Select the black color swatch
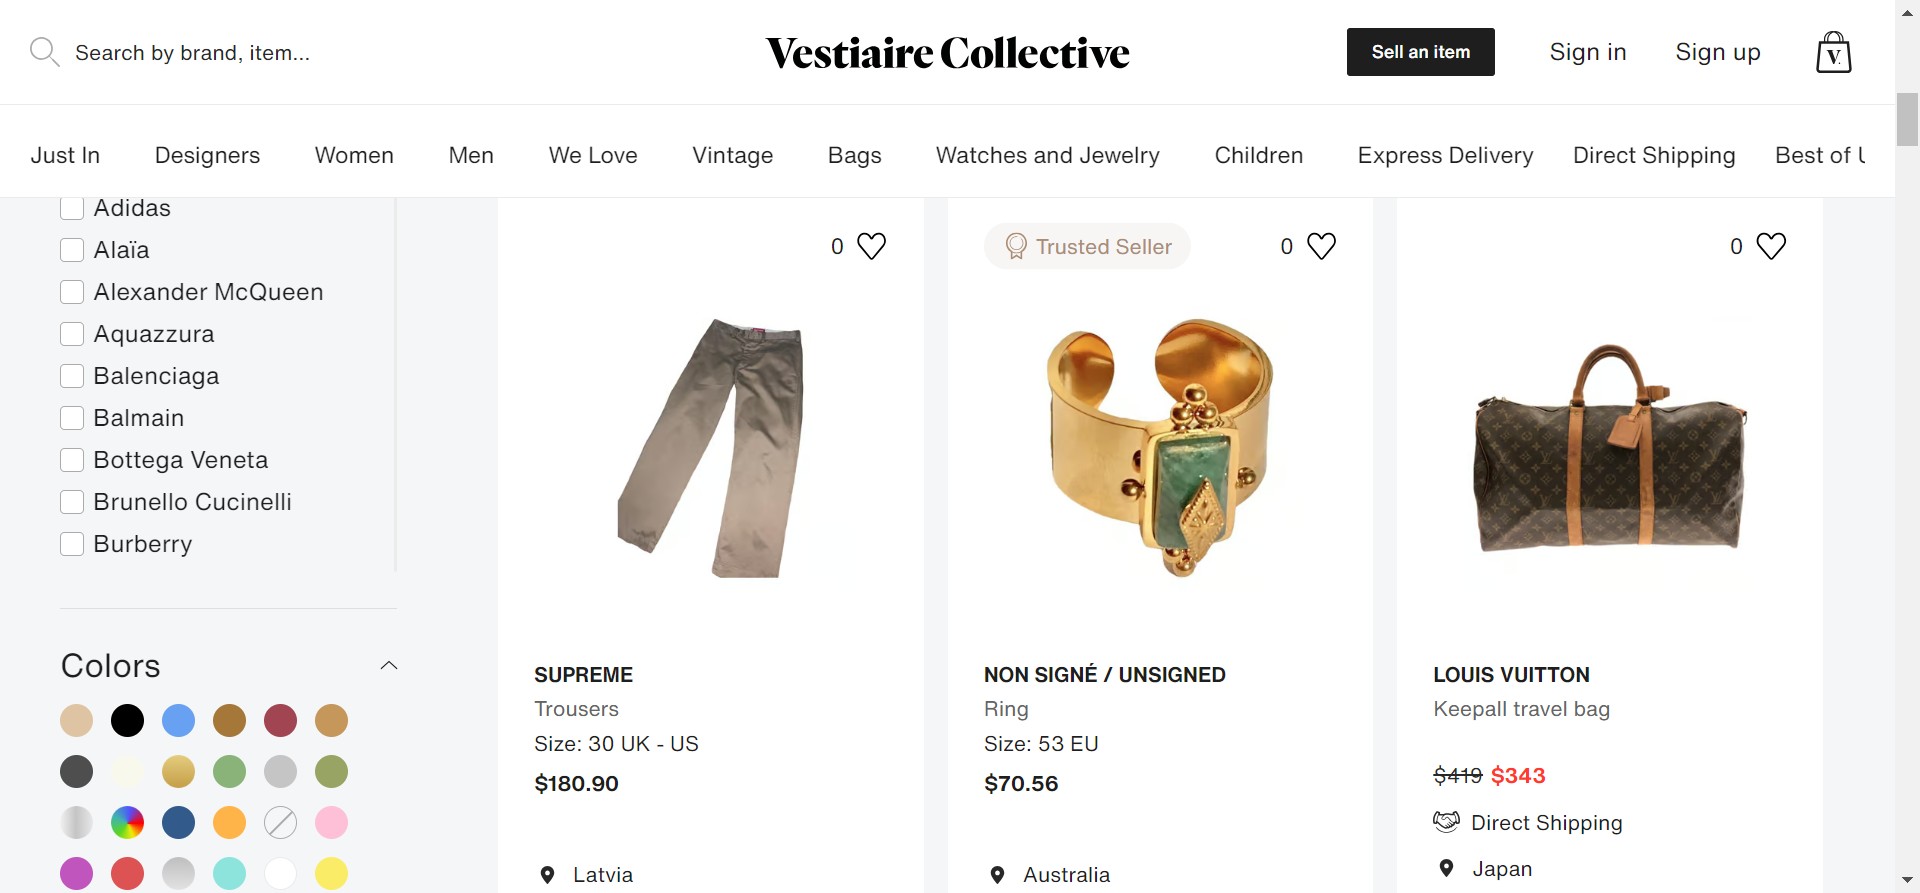Screen dimensions: 1920x893 [x=127, y=720]
